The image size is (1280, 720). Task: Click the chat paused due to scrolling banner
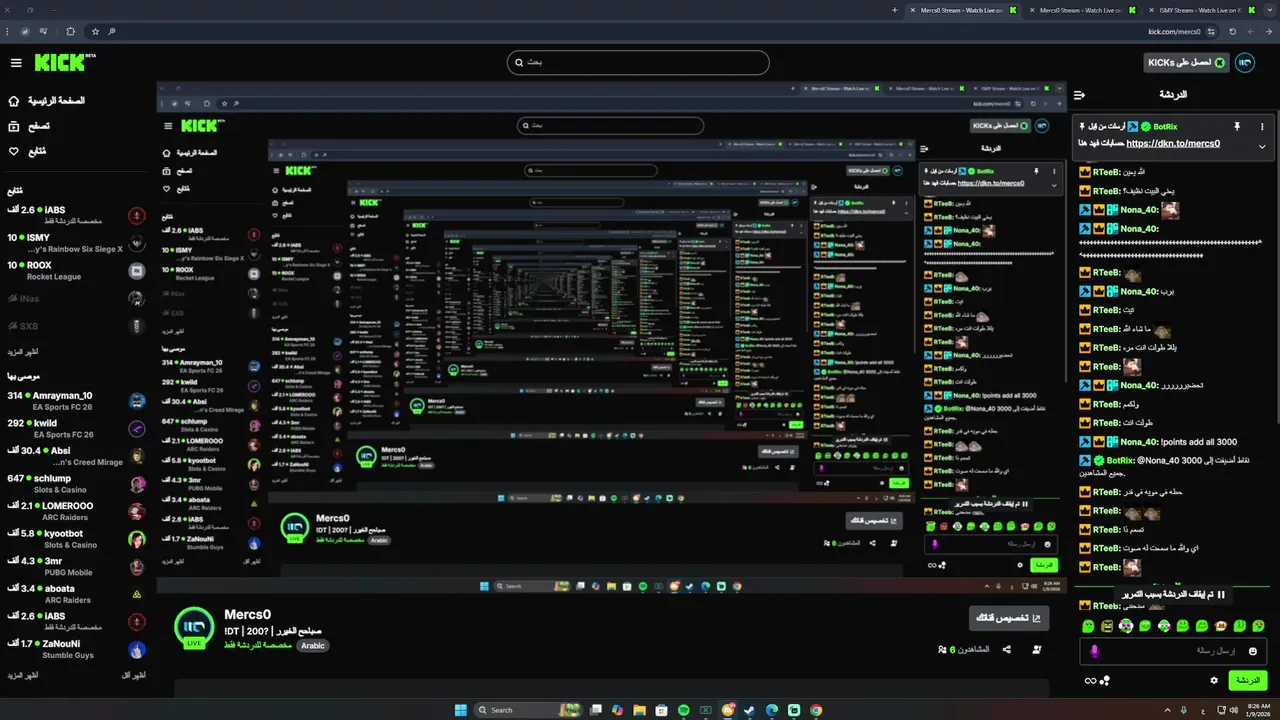(x=1173, y=594)
